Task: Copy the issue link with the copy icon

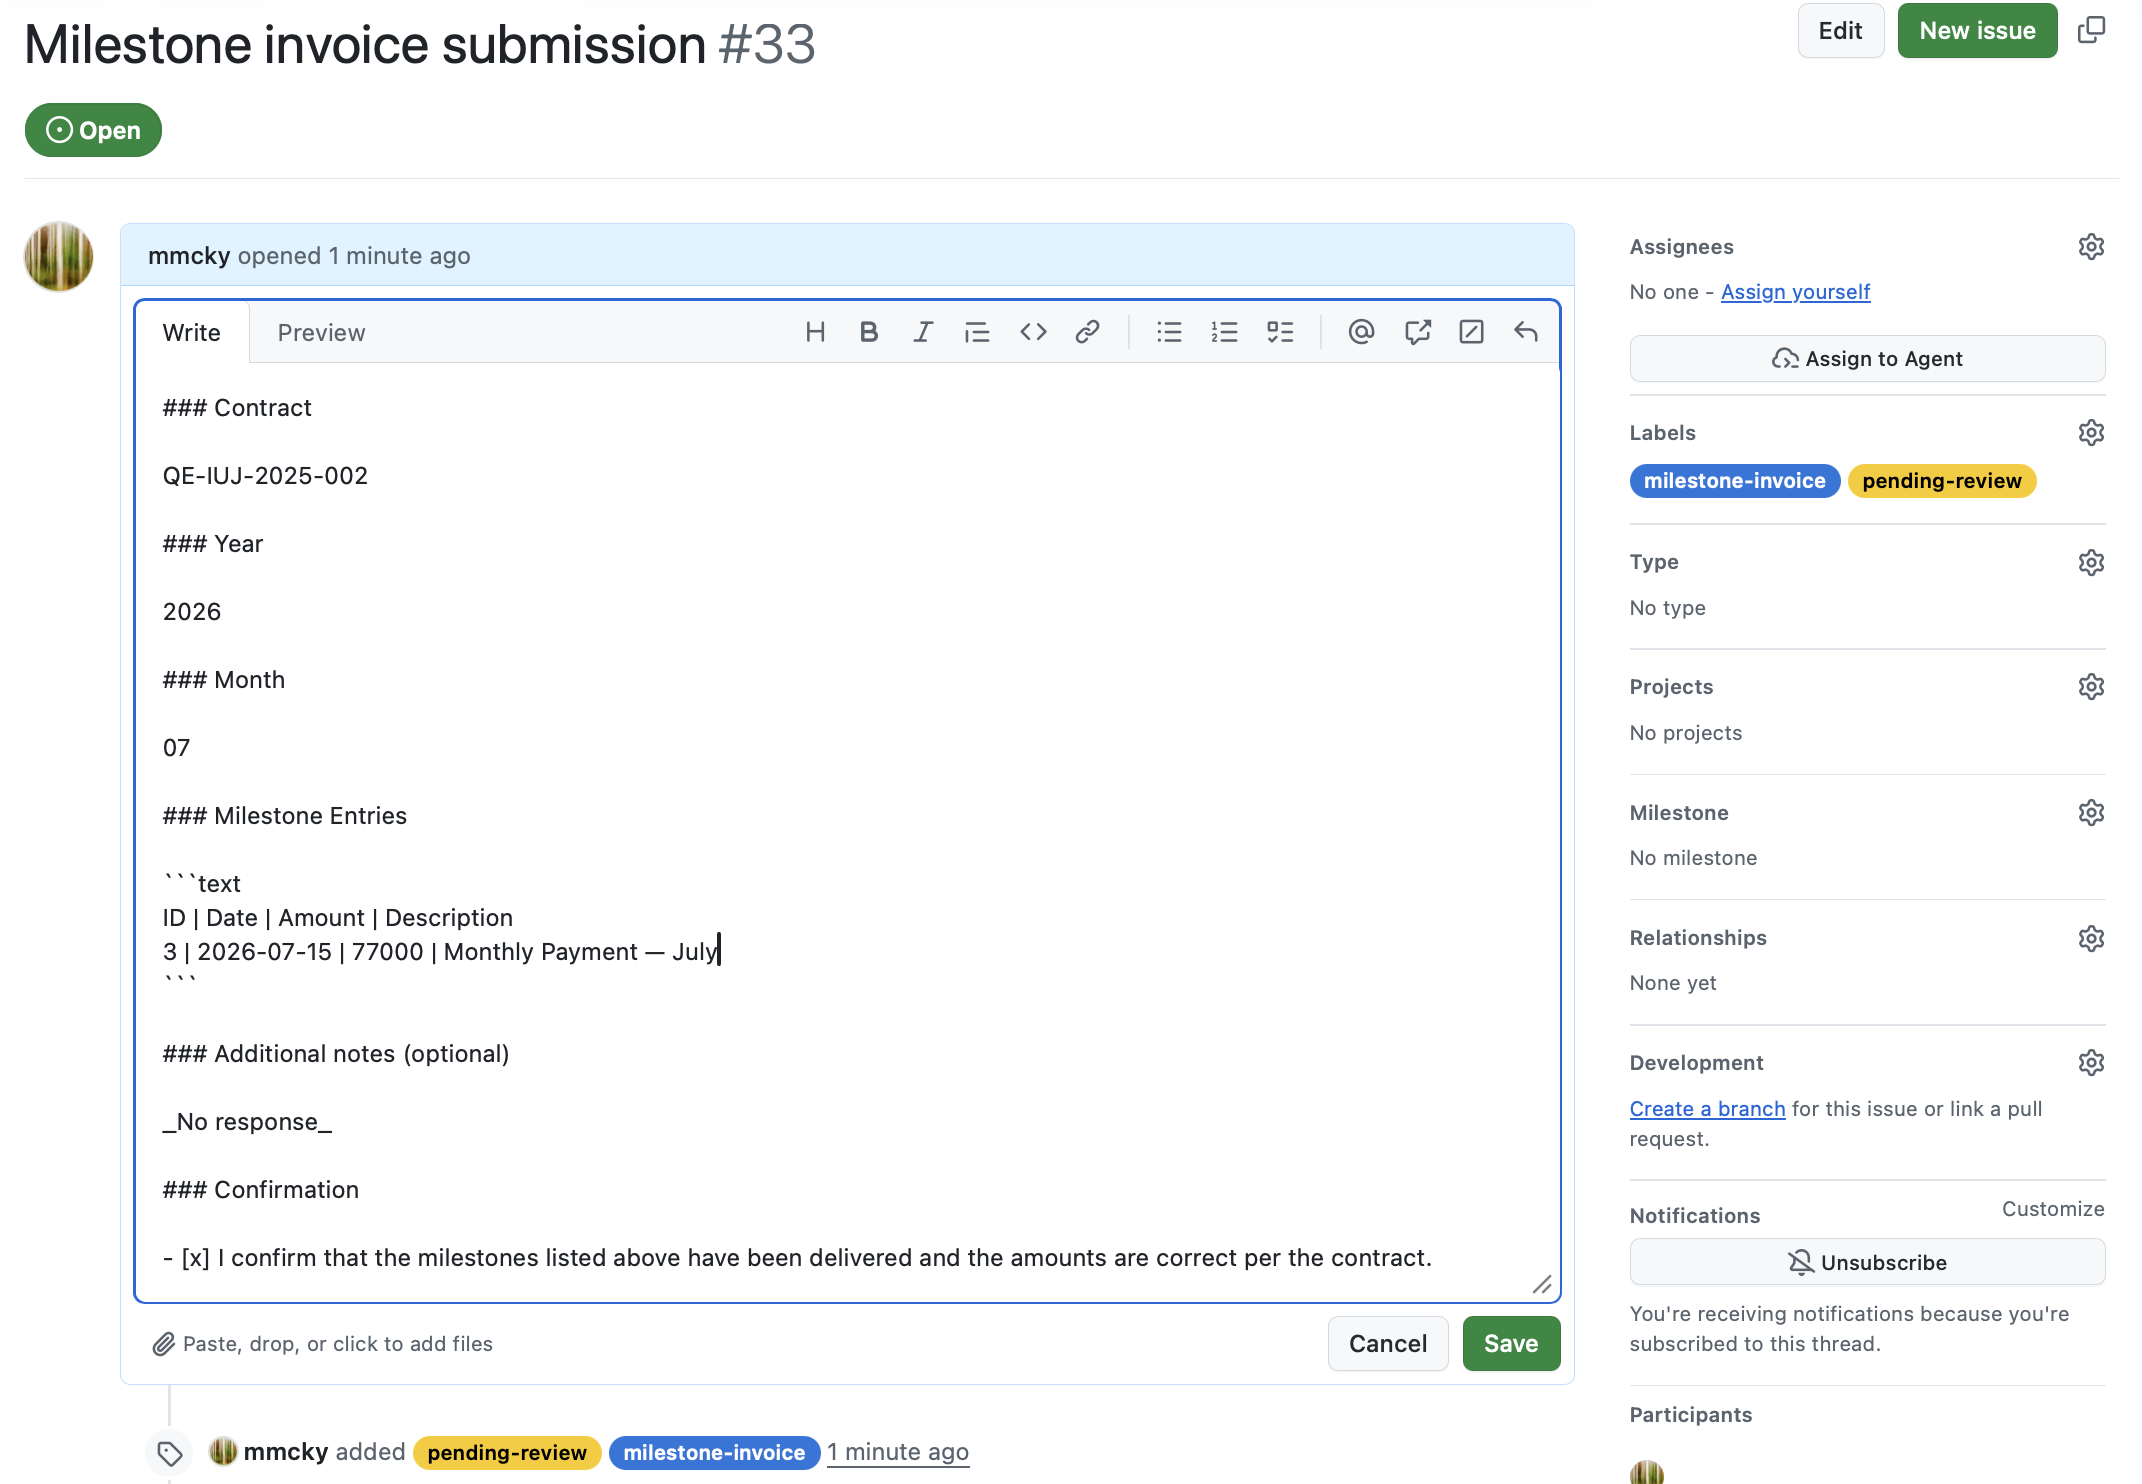Action: pyautogui.click(x=2091, y=30)
